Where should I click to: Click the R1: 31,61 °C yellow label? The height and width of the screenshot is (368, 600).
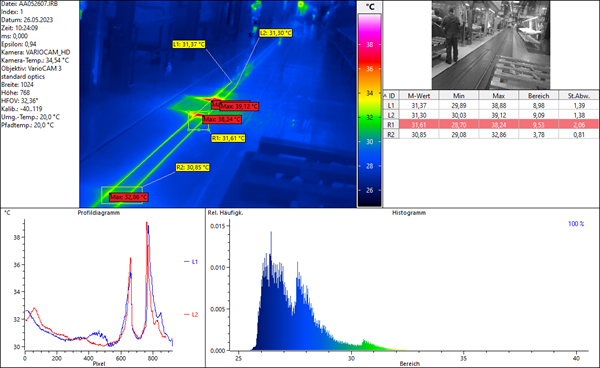click(x=228, y=138)
